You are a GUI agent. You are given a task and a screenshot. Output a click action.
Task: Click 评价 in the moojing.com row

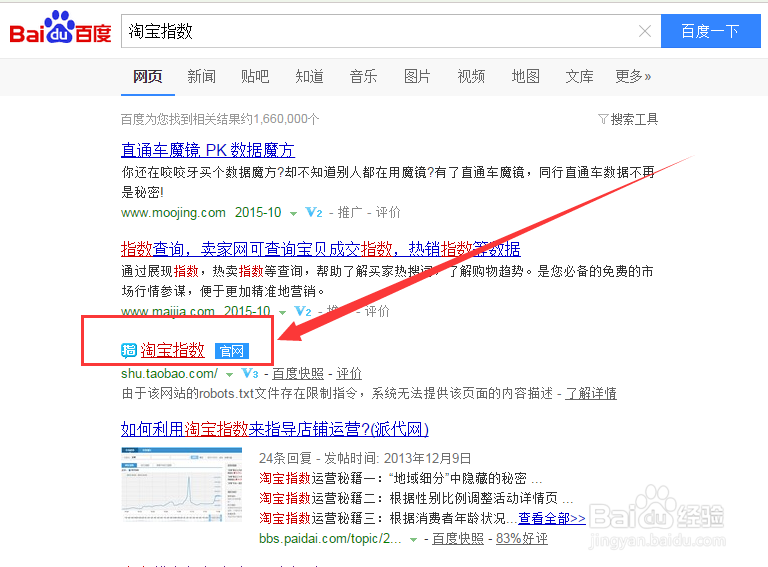[388, 213]
